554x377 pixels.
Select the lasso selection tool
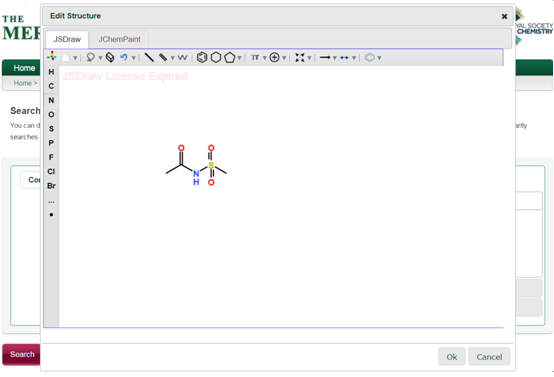[x=90, y=57]
